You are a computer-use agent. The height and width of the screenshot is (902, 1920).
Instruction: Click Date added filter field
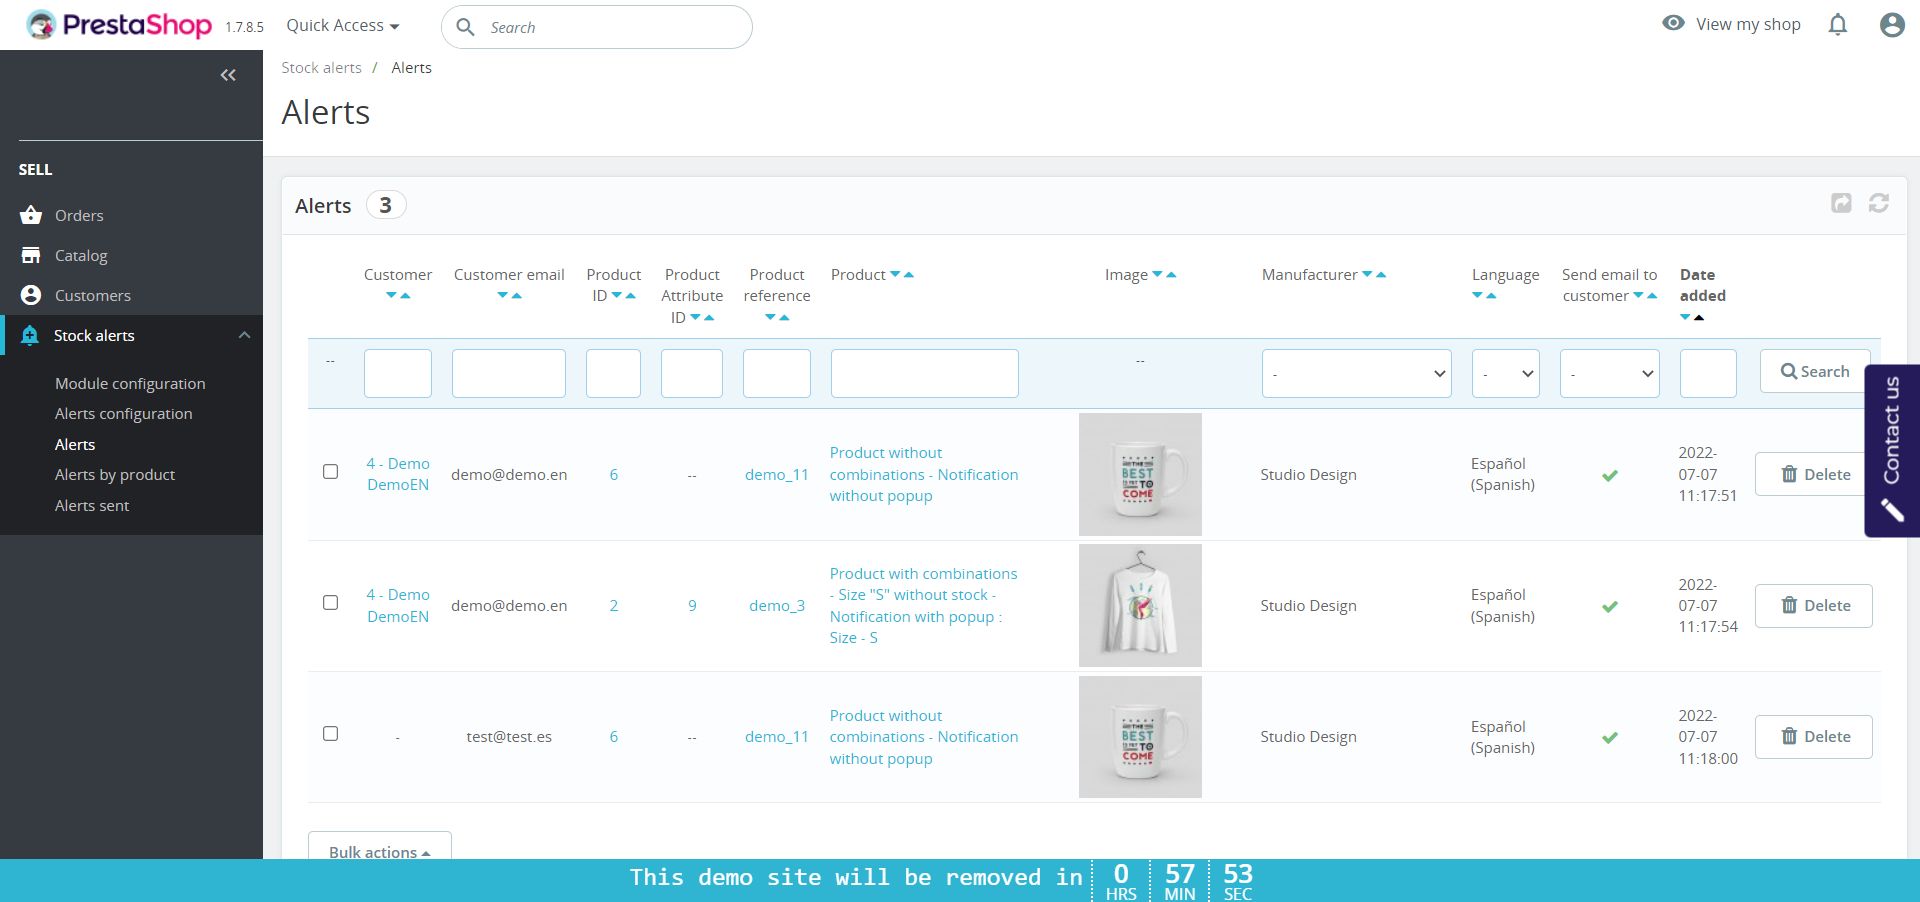click(1708, 374)
